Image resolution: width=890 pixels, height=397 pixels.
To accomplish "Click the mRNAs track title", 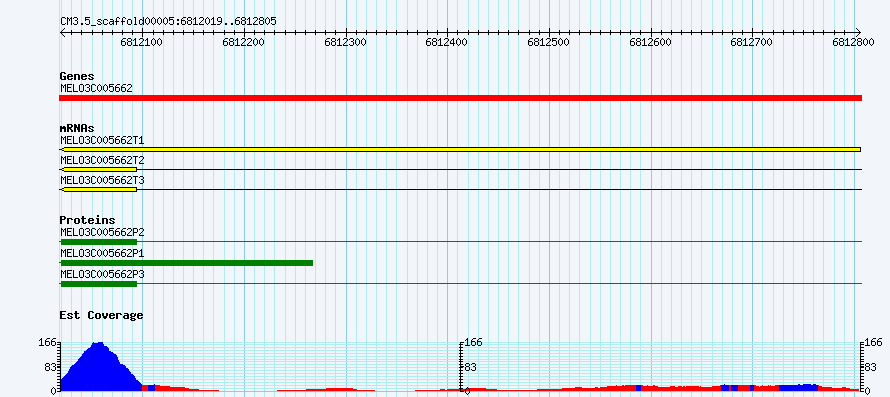I will [x=77, y=128].
